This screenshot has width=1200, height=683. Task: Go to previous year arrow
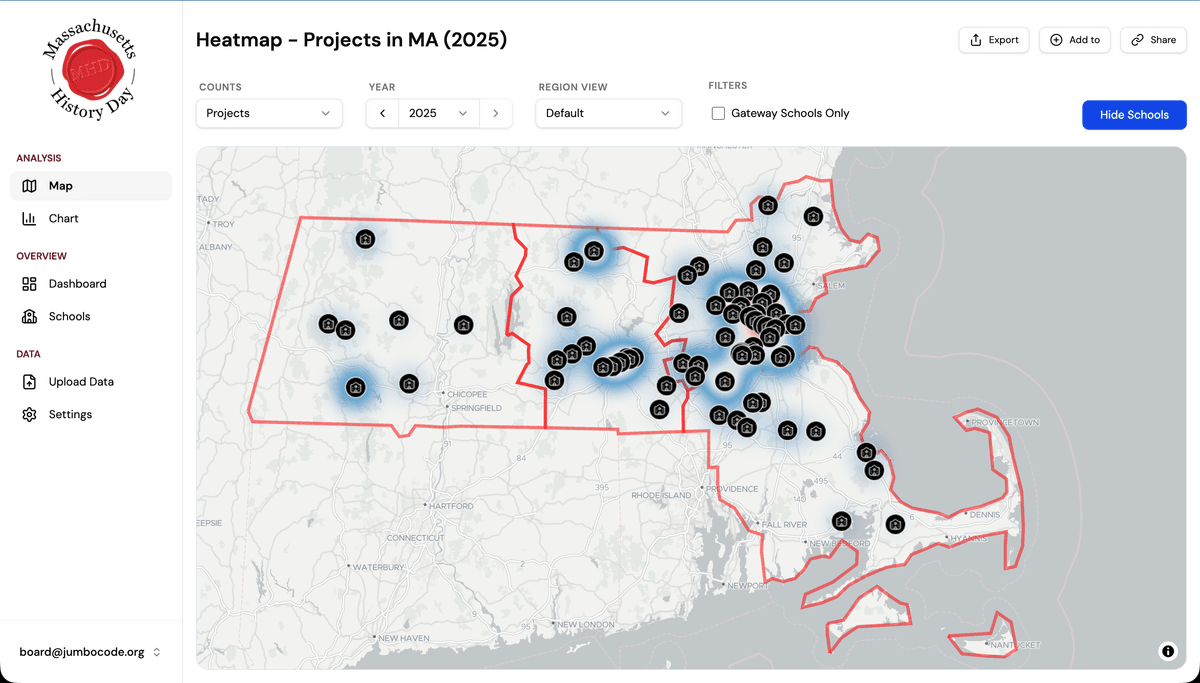(382, 113)
